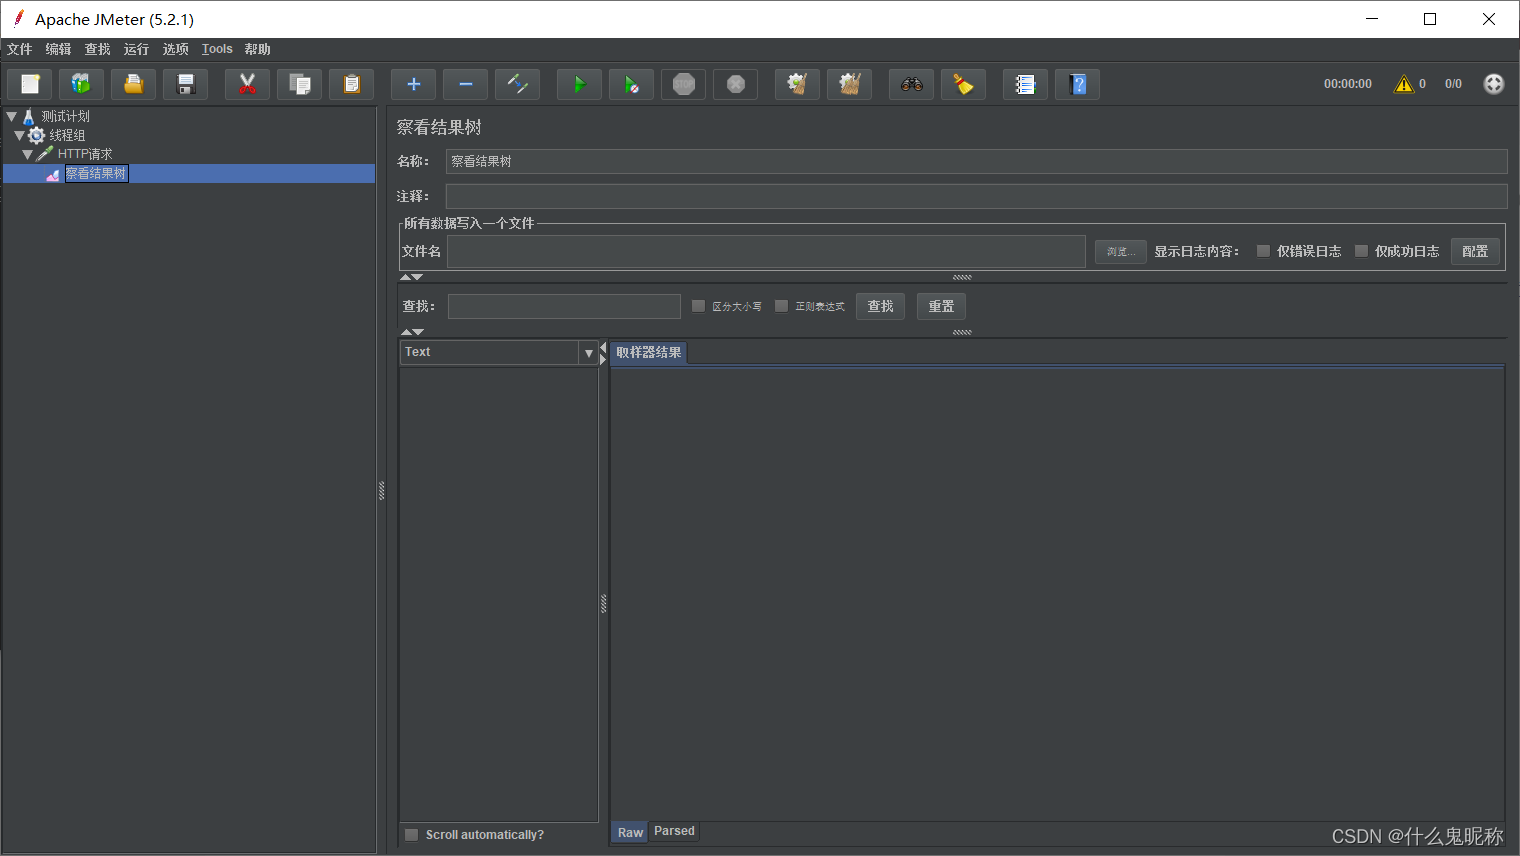Screen dimensions: 1520x856
Task: Create a new test plan via New icon
Action: click(x=30, y=85)
